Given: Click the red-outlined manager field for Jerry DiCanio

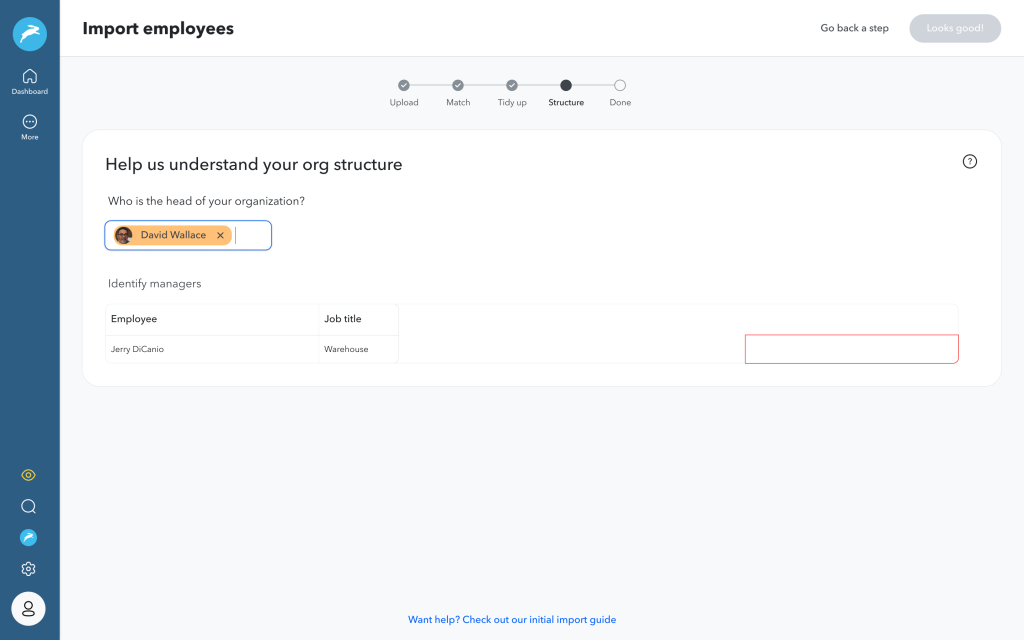Looking at the screenshot, I should 851,348.
